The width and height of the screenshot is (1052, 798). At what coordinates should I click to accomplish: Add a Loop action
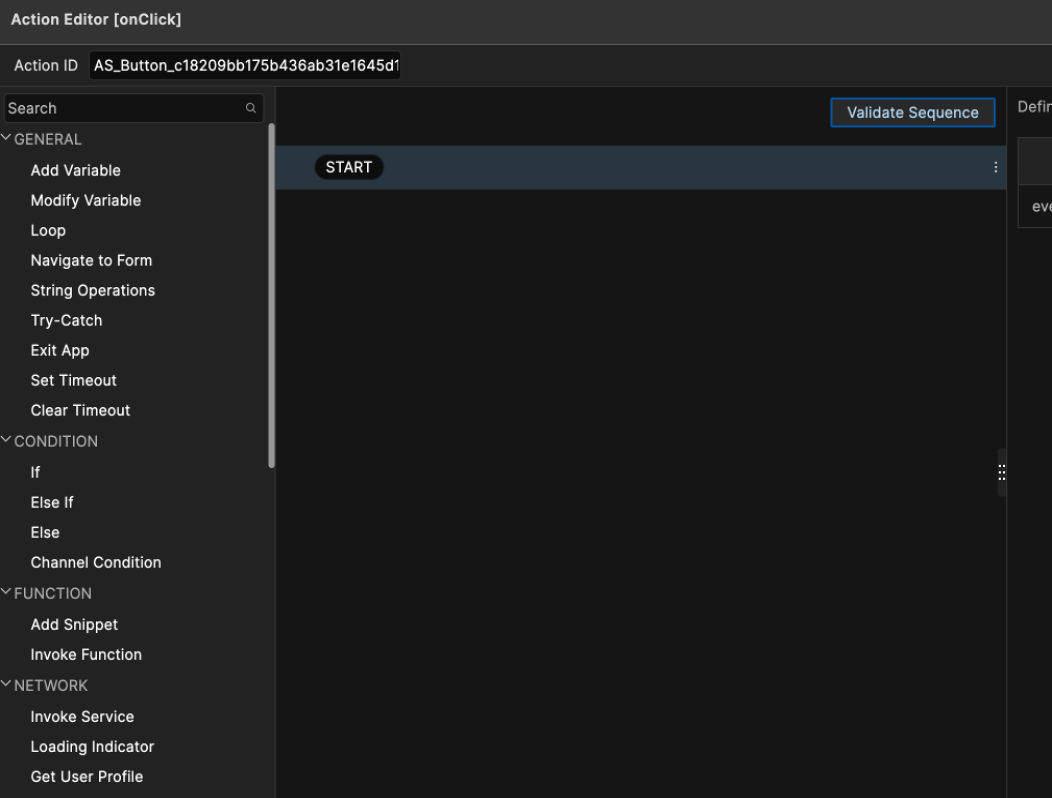pos(48,231)
